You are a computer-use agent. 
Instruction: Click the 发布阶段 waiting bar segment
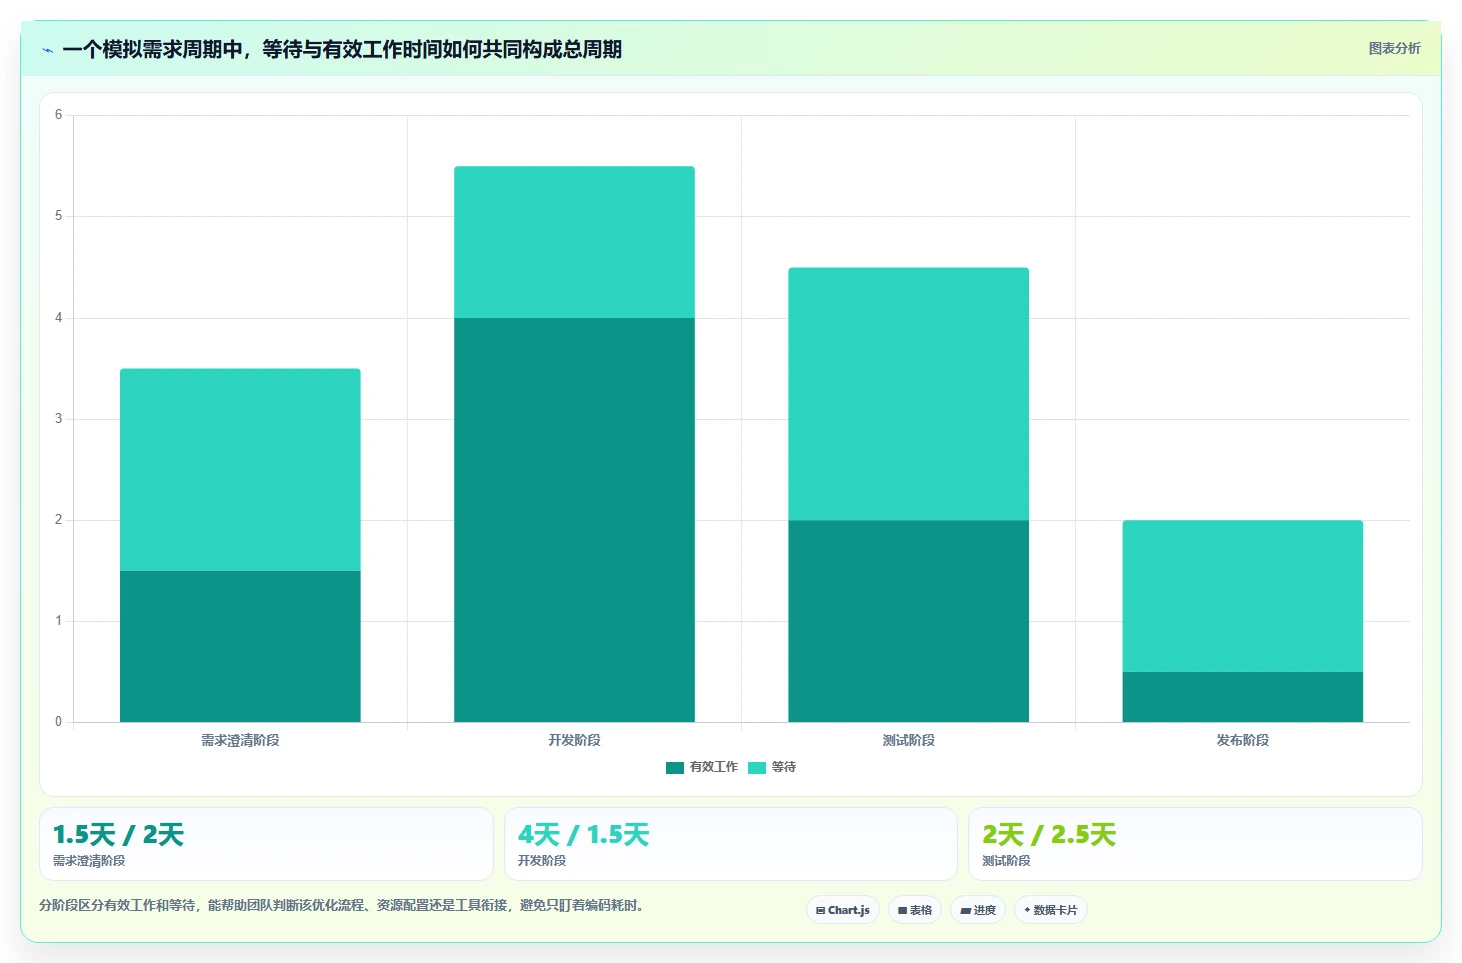(1242, 596)
